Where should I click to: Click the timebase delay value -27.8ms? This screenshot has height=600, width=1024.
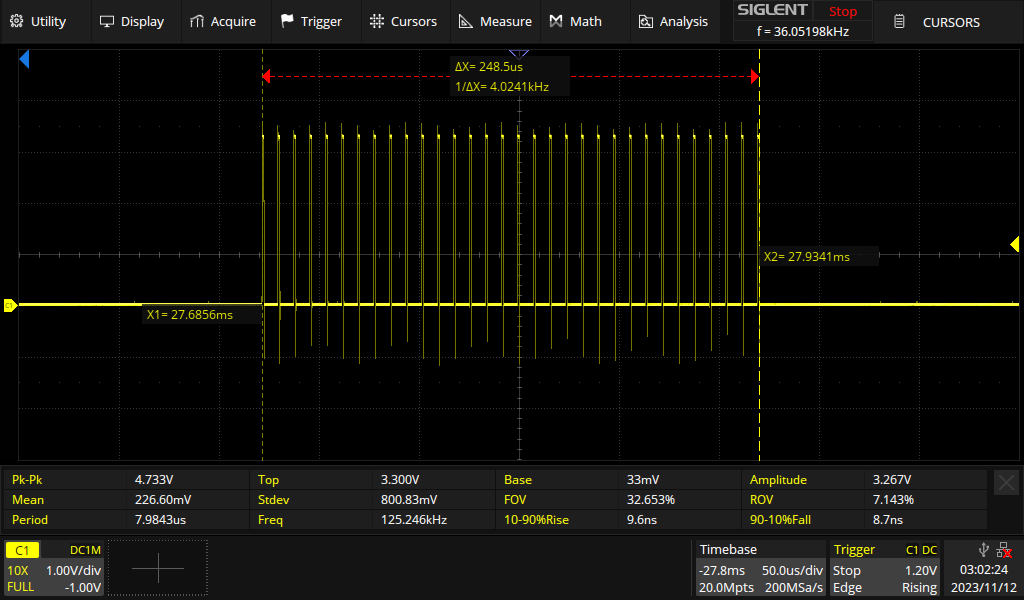click(720, 570)
